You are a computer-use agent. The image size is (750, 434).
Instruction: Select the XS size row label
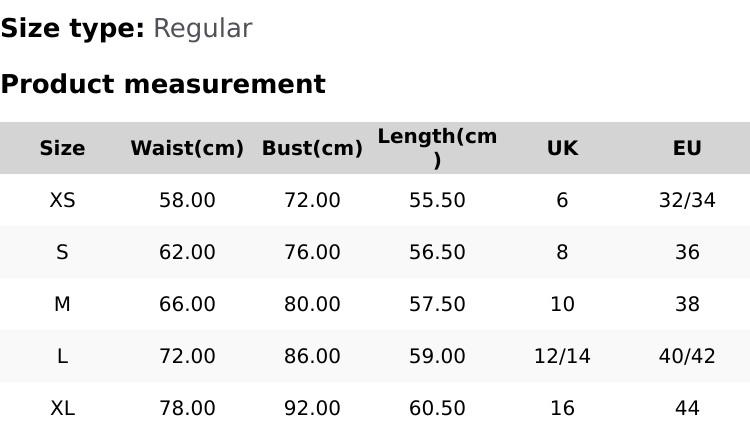[x=62, y=200]
